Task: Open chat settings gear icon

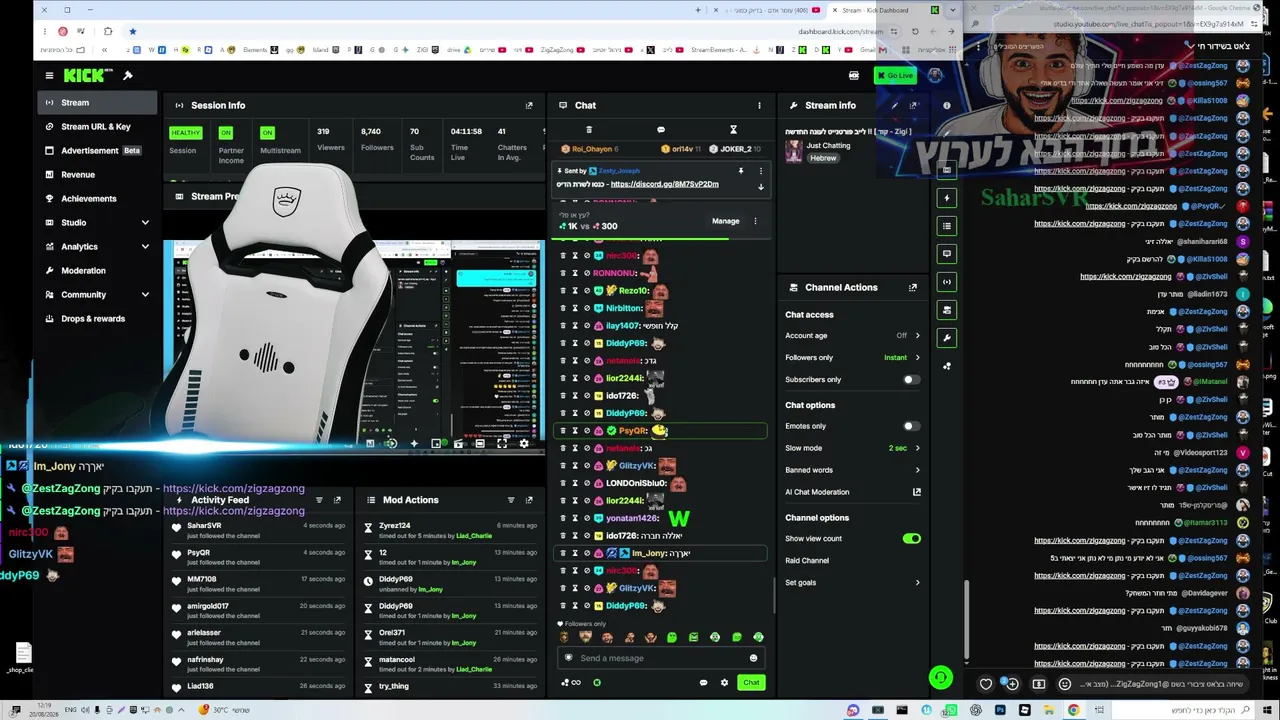Action: (x=724, y=683)
